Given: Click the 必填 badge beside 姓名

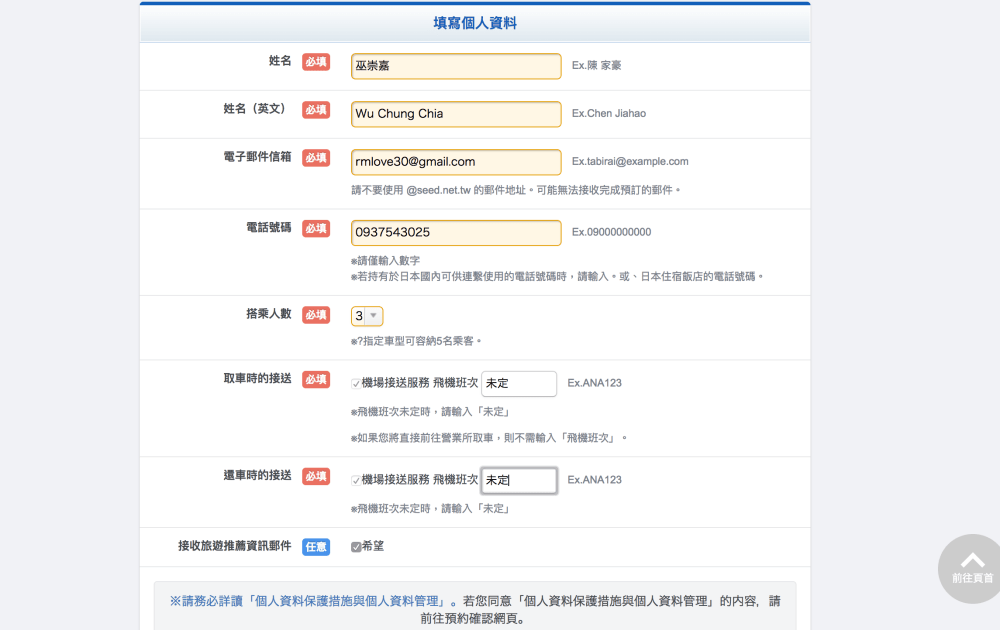Looking at the screenshot, I should [316, 62].
